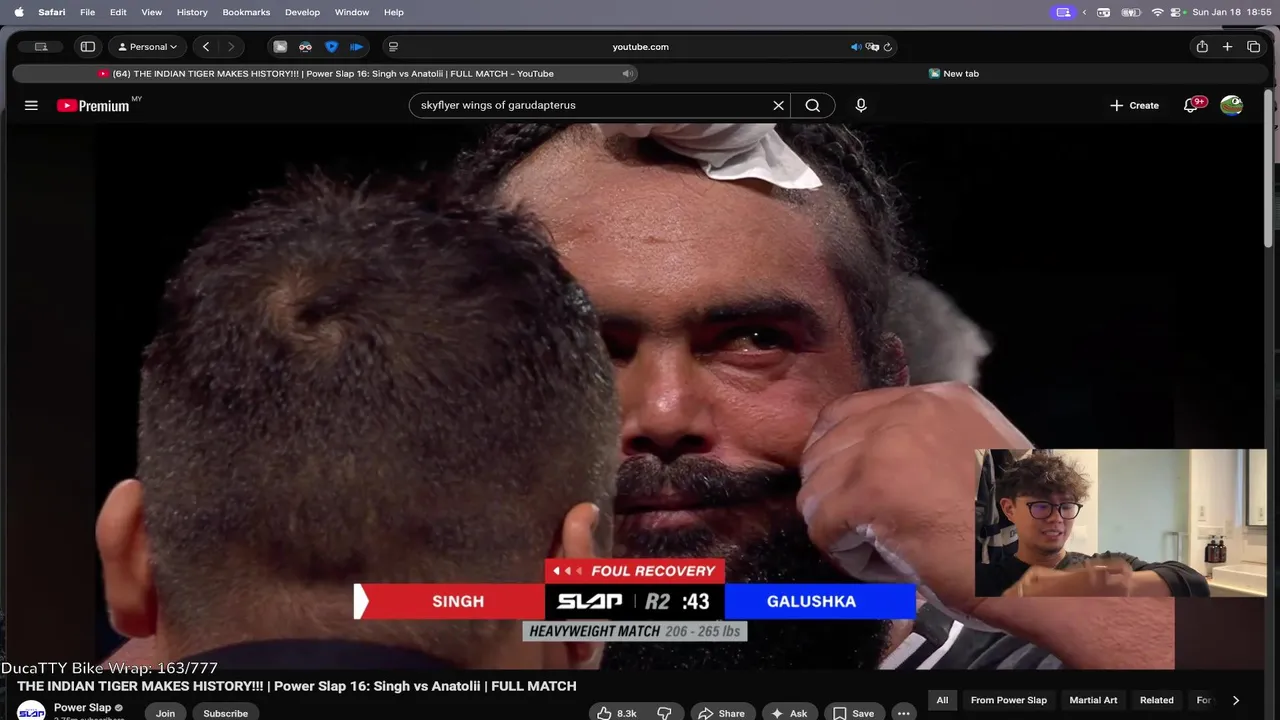Clear the search box text

pyautogui.click(x=778, y=105)
